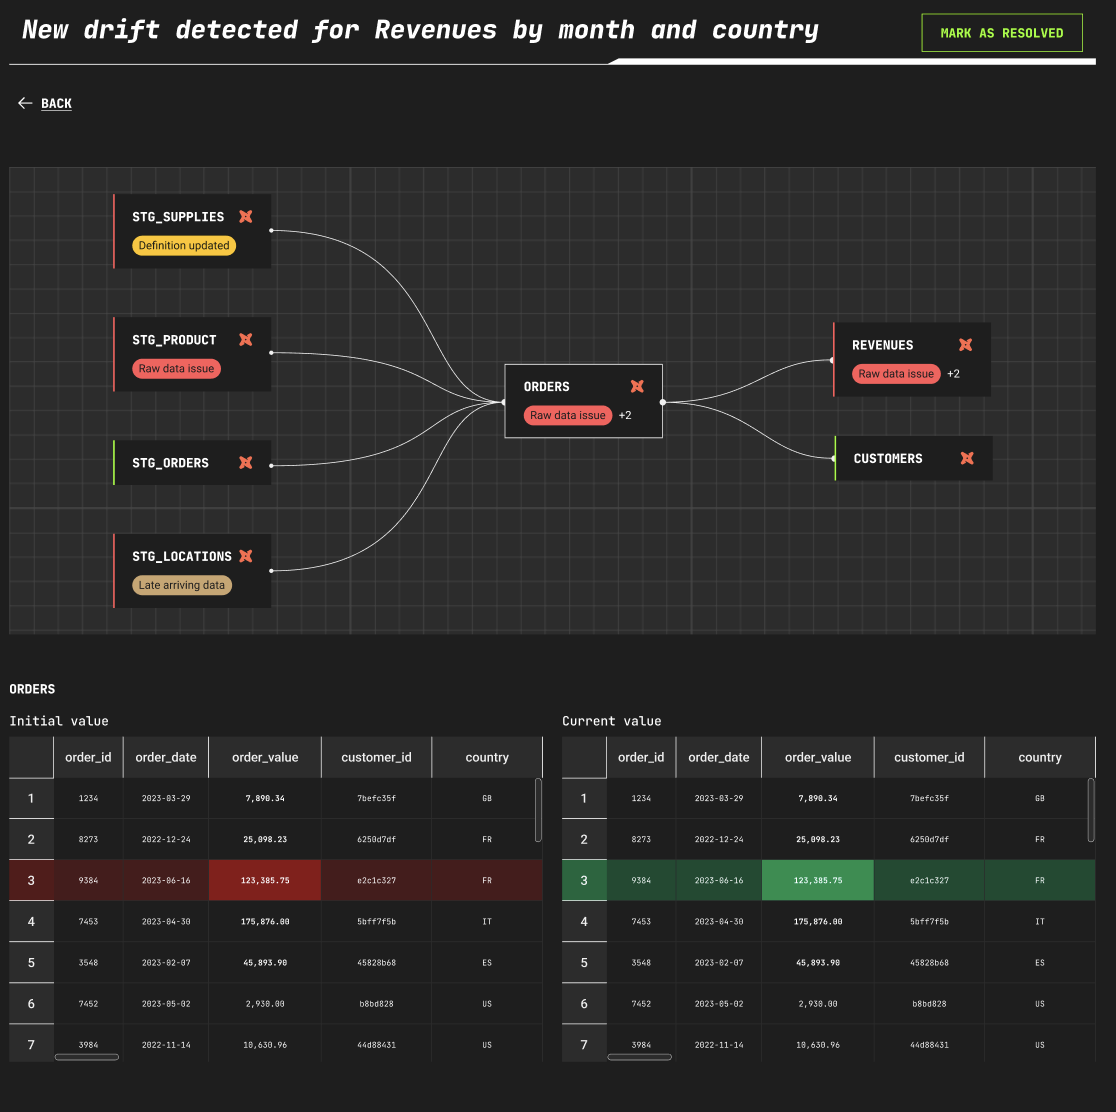Click the STG_SUPPLIES node drift icon
Viewport: 1116px width, 1112px height.
246,216
